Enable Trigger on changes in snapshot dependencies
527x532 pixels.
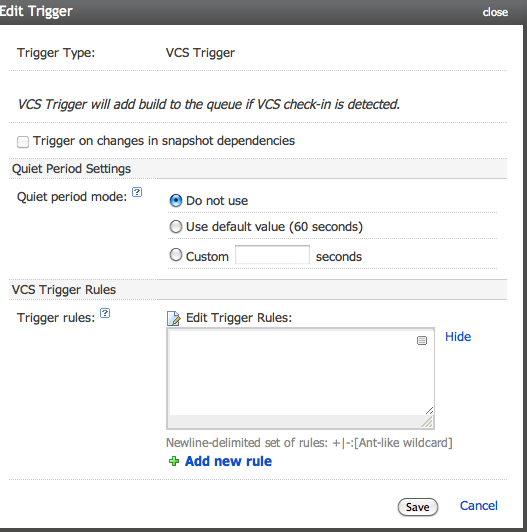click(x=23, y=141)
